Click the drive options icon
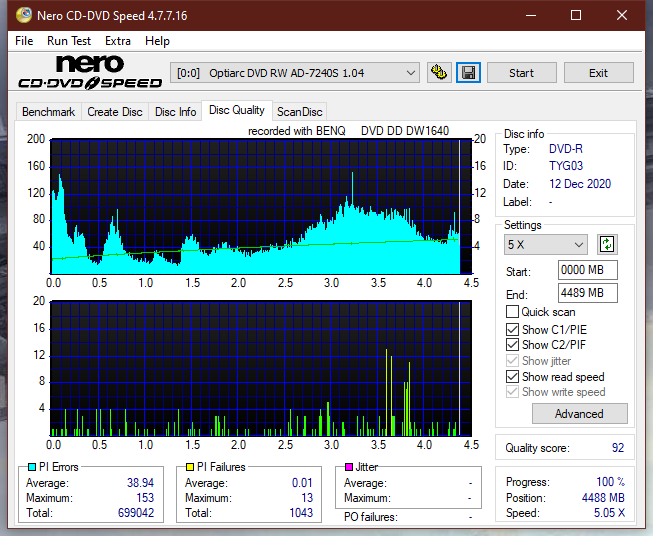Image resolution: width=653 pixels, height=536 pixels. coord(439,73)
